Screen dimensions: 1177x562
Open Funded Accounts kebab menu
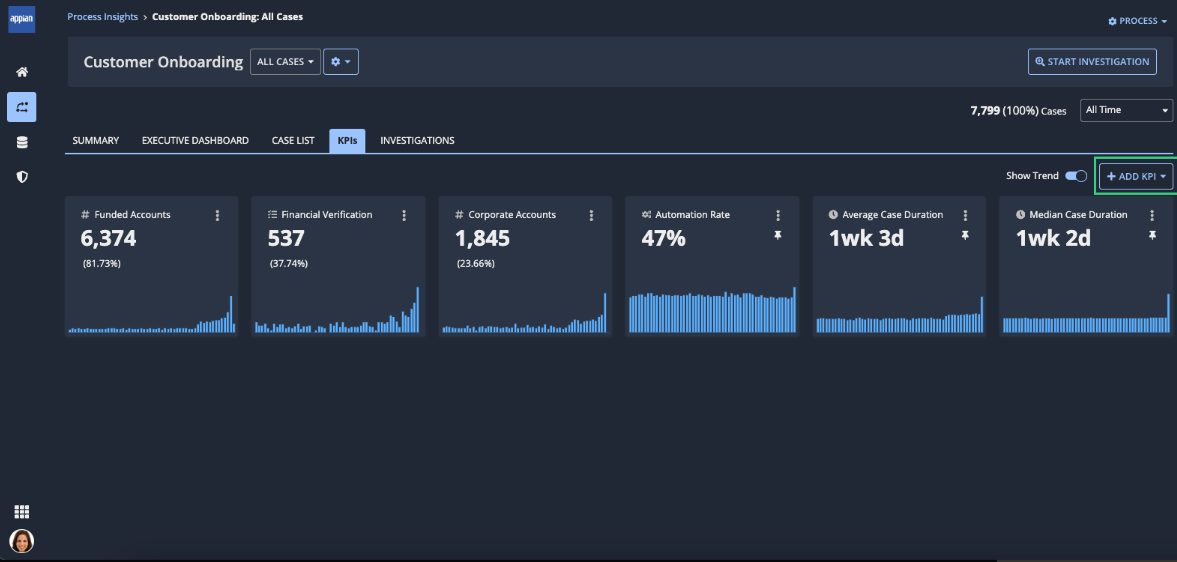(217, 215)
